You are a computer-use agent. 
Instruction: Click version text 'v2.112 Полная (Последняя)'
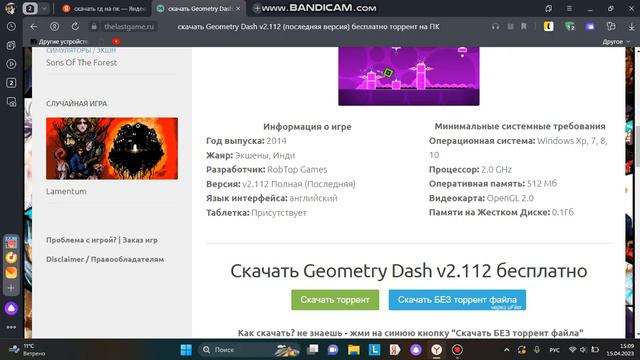(x=299, y=184)
